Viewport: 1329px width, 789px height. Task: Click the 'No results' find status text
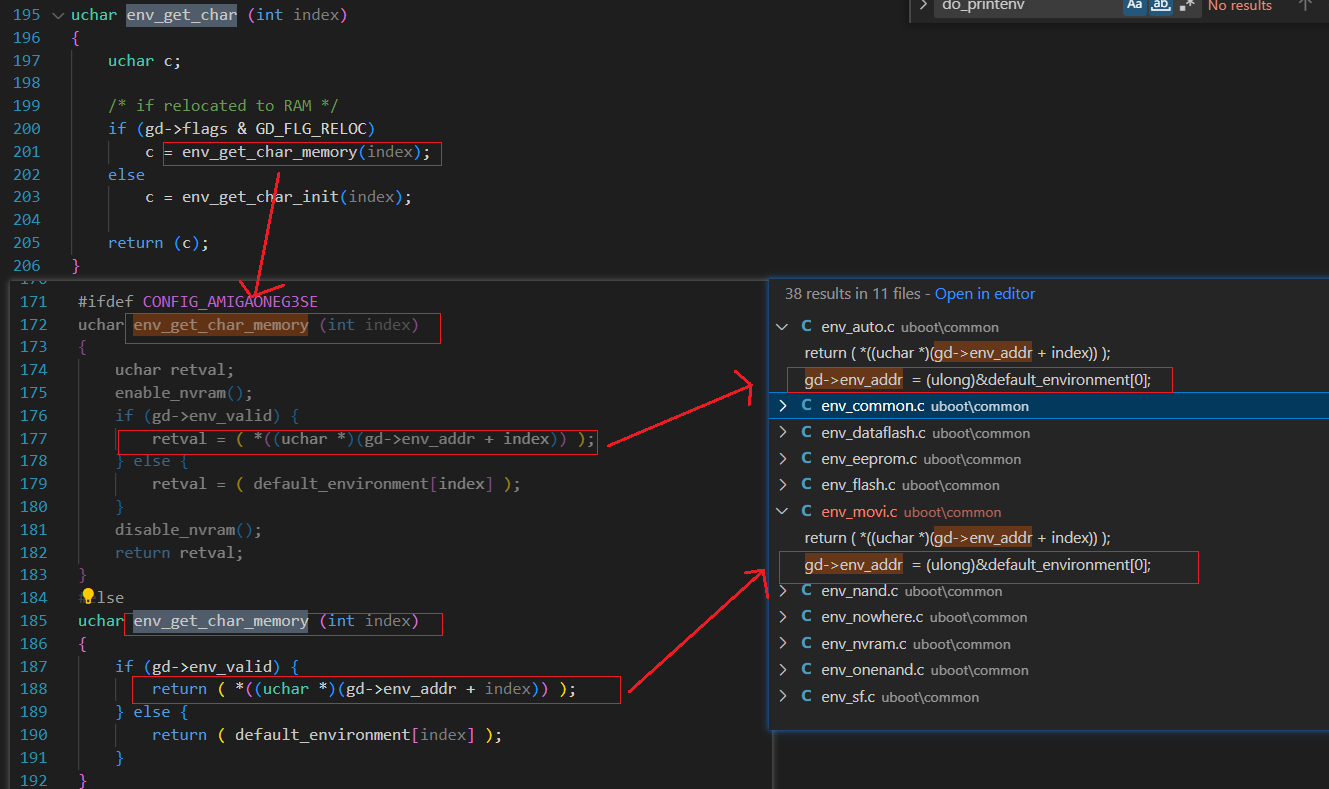tap(1240, 5)
